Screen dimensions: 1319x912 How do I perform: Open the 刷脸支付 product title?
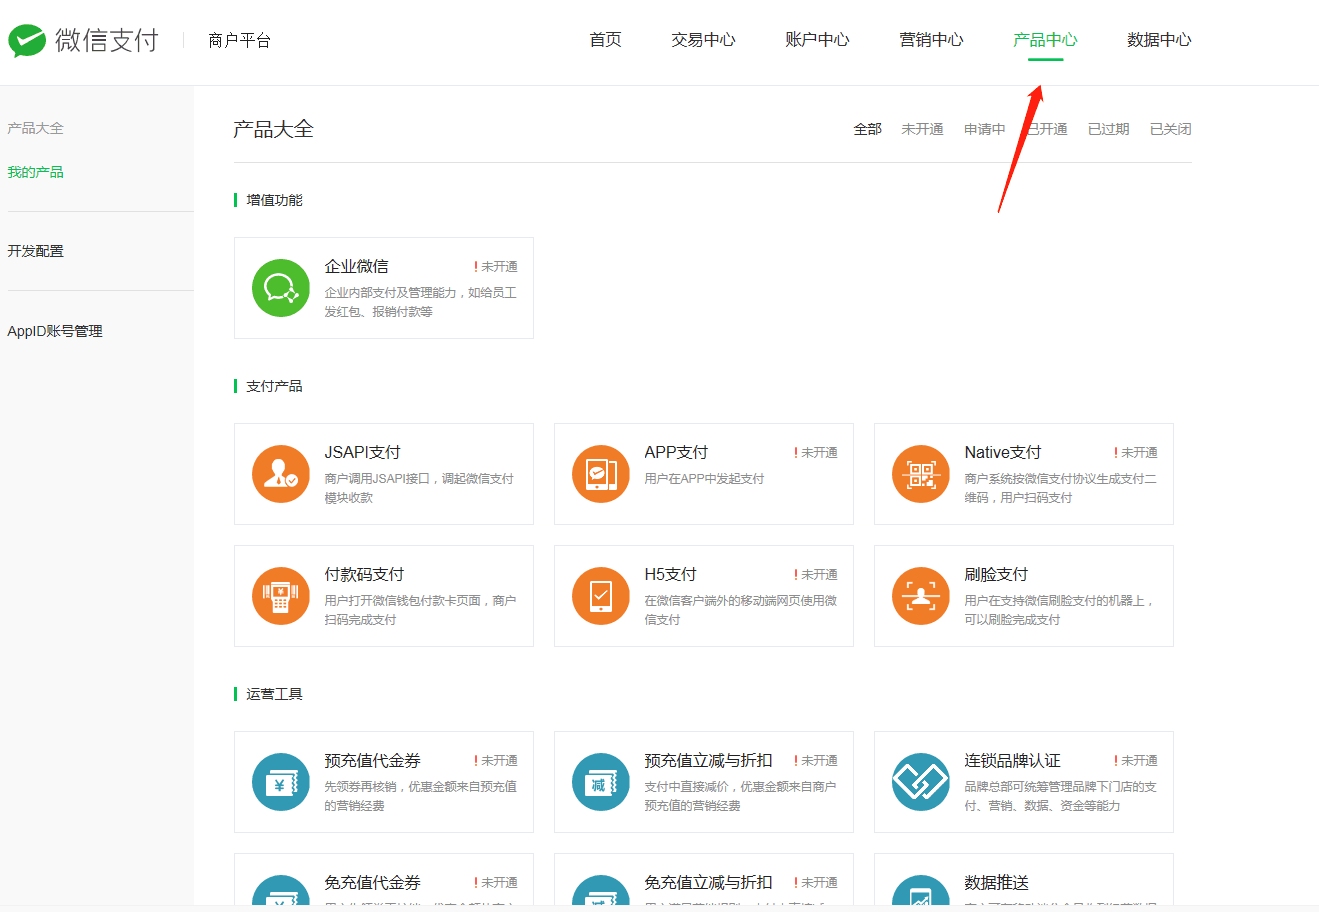pos(996,574)
